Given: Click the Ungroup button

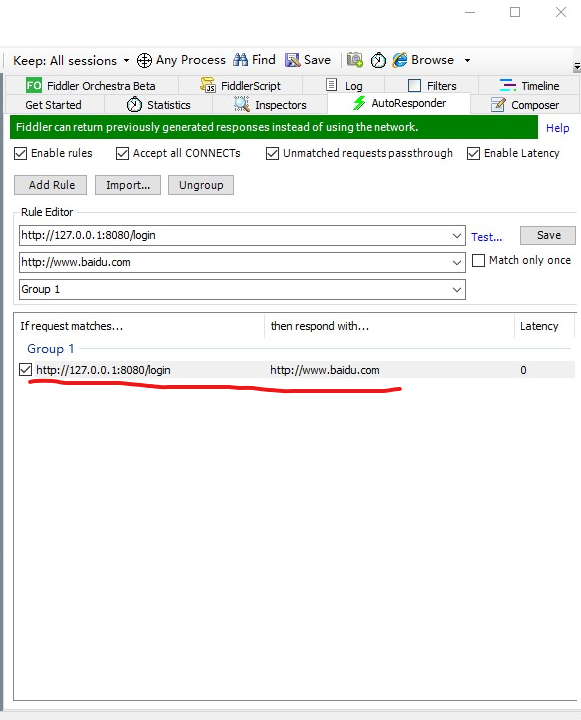Looking at the screenshot, I should (201, 185).
